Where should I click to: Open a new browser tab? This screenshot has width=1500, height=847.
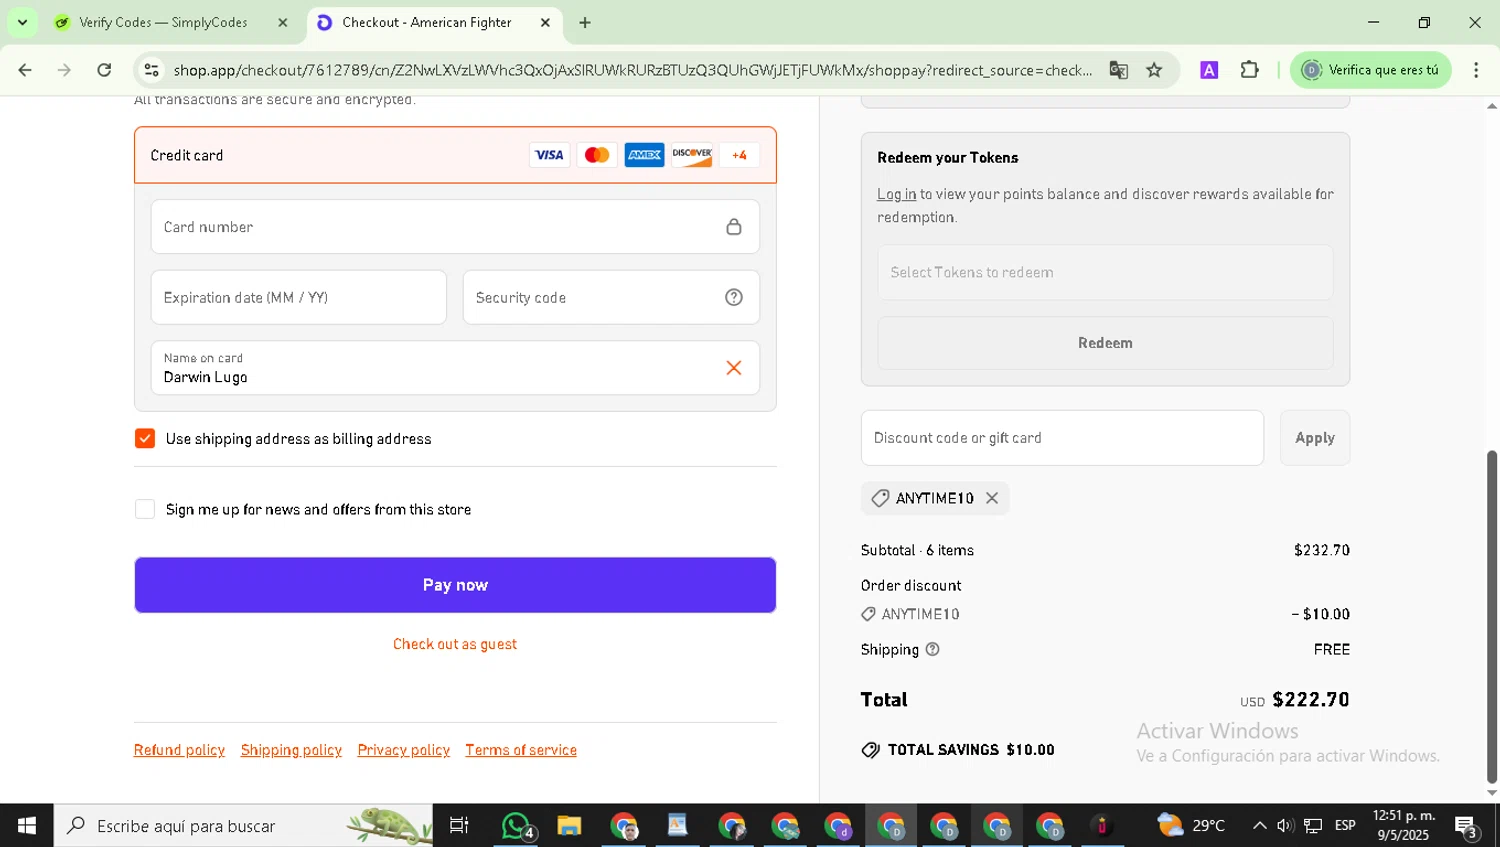tap(585, 22)
